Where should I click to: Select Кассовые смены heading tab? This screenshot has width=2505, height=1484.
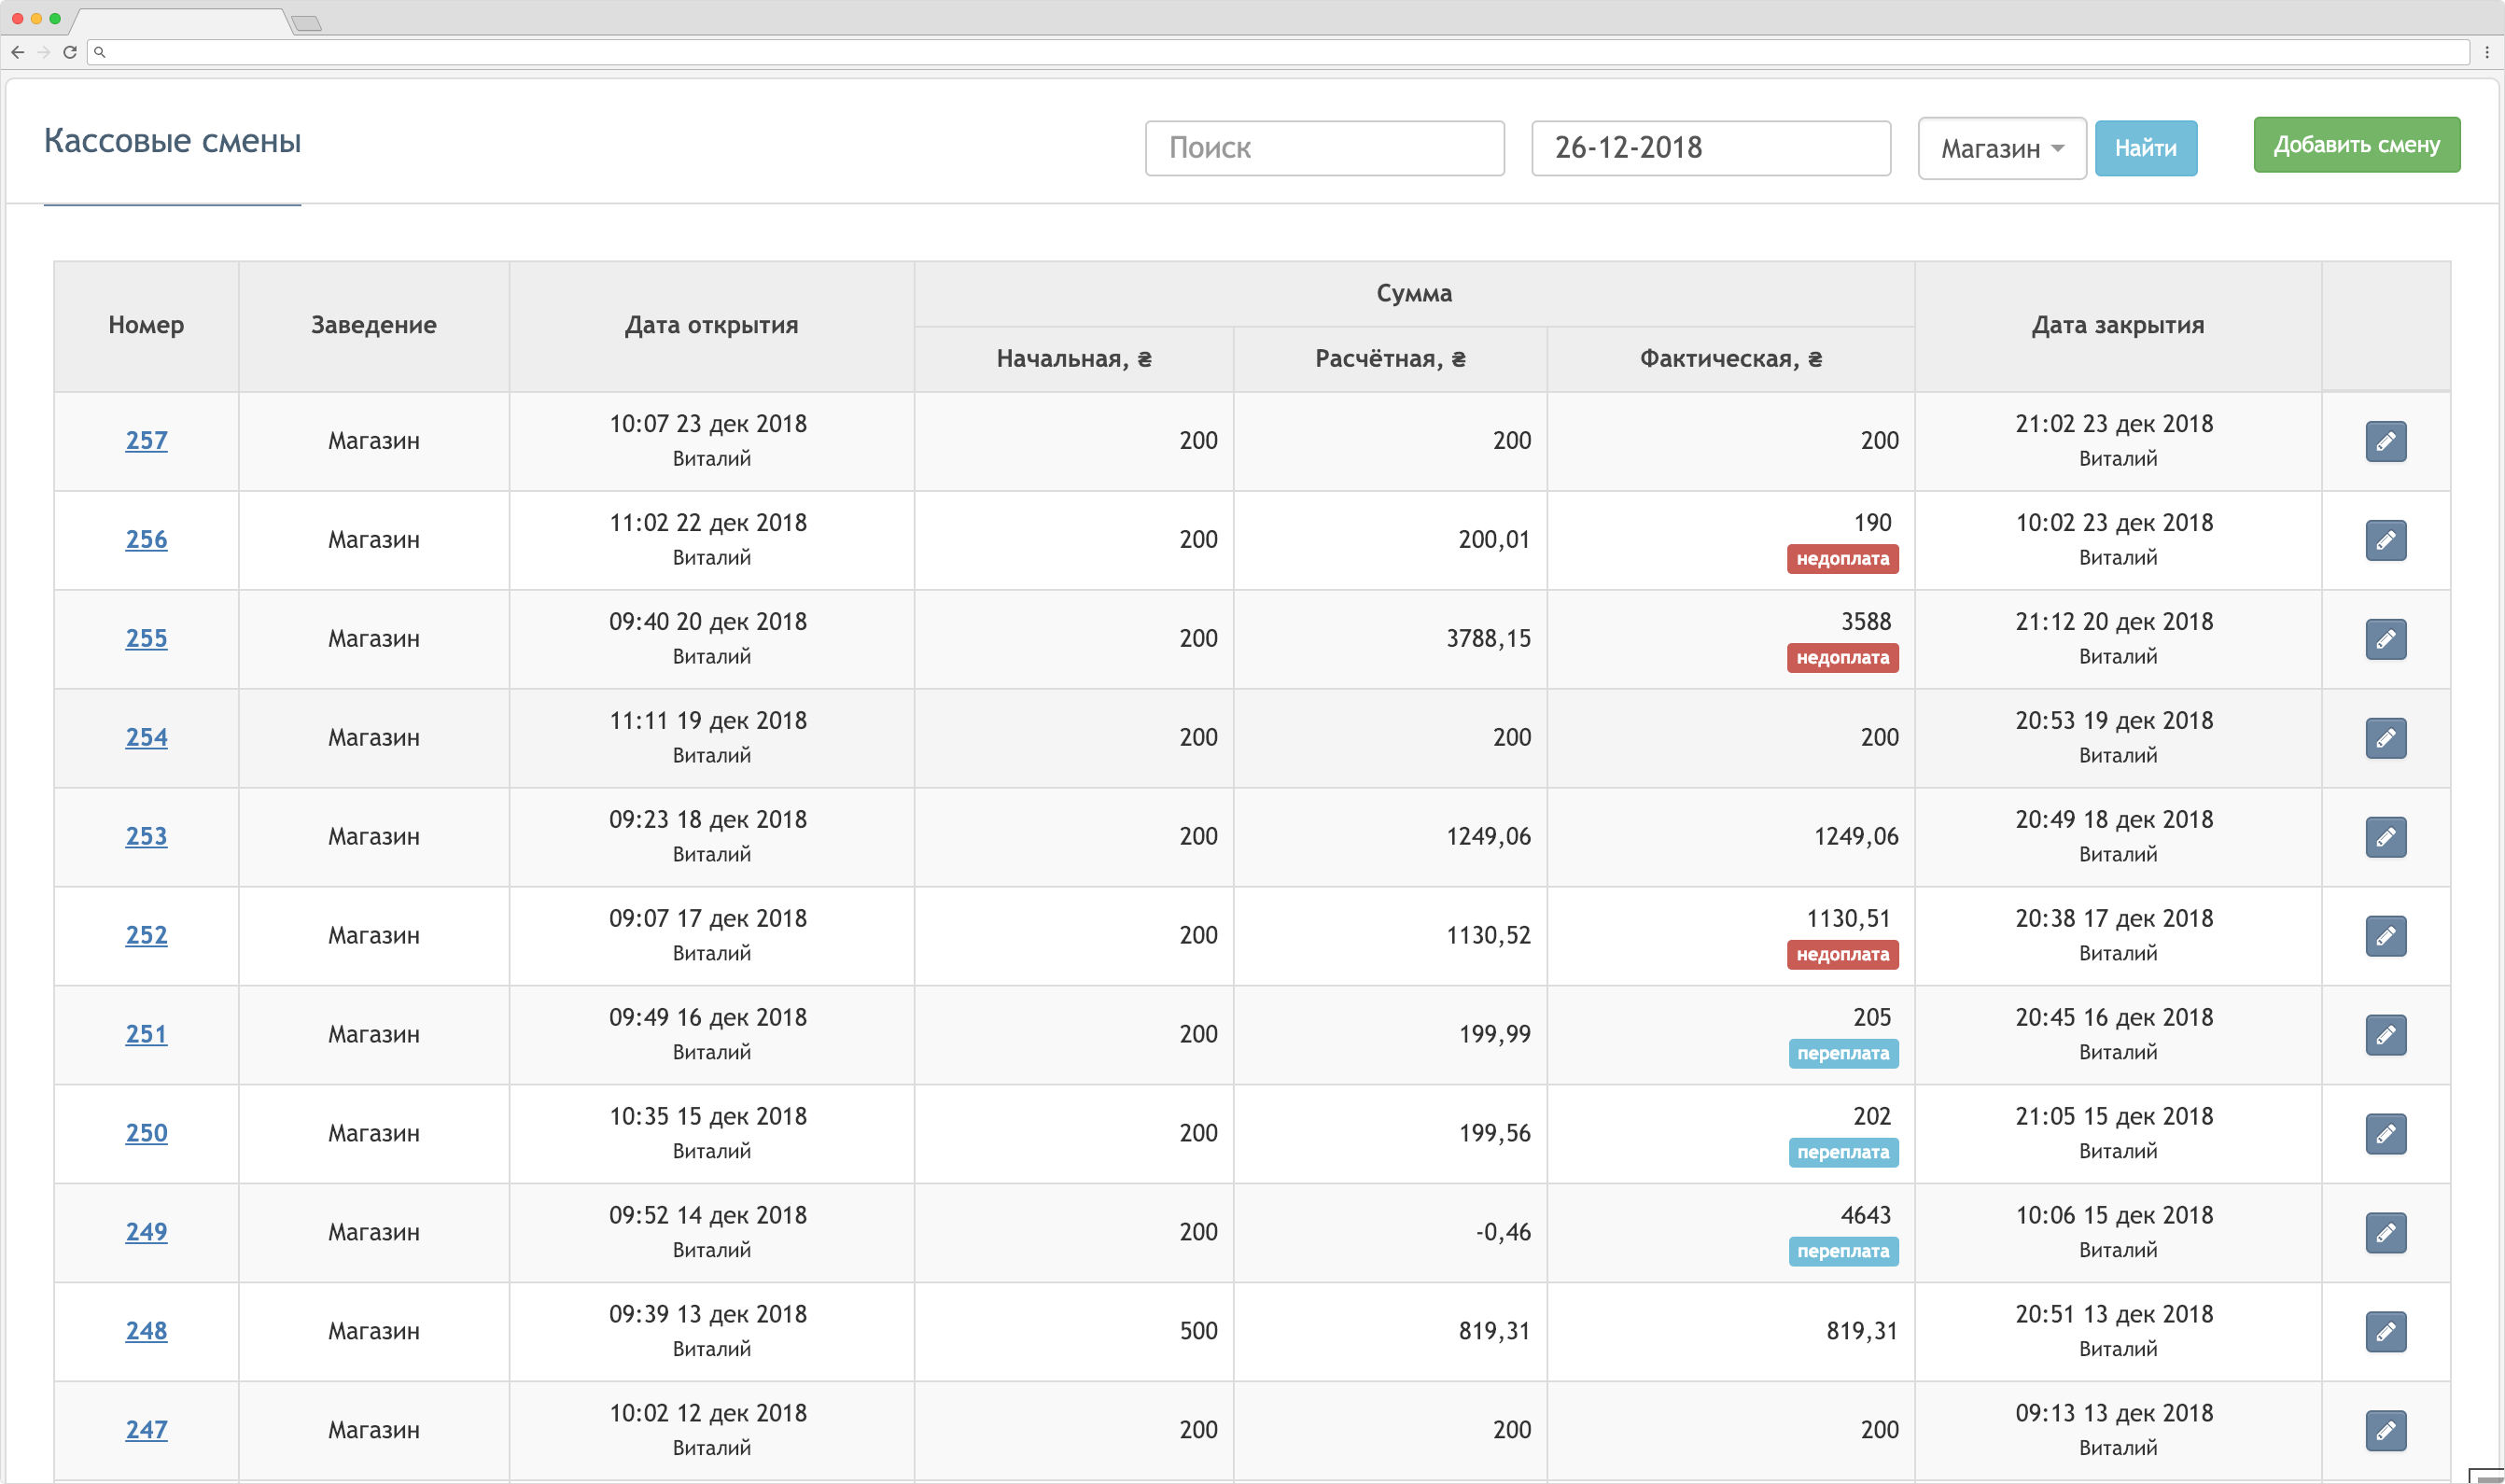pos(172,141)
